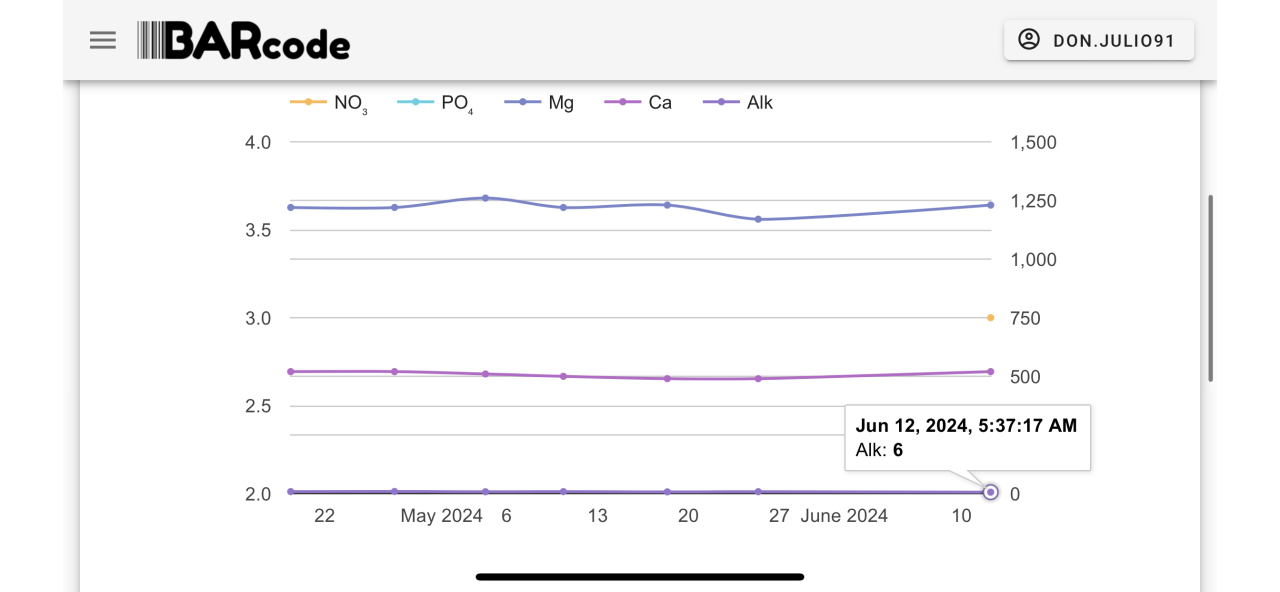Hide the Ca series via legend
The height and width of the screenshot is (592, 1280).
coord(647,102)
